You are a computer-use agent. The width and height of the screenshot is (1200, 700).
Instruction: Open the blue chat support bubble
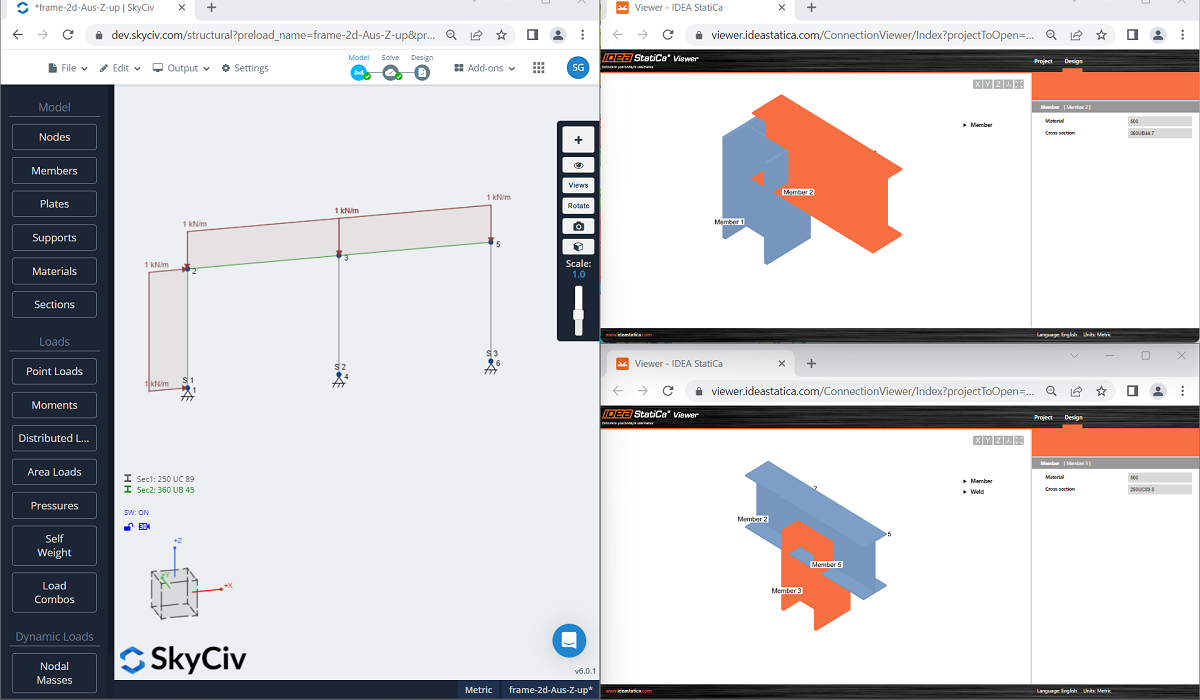[x=569, y=640]
